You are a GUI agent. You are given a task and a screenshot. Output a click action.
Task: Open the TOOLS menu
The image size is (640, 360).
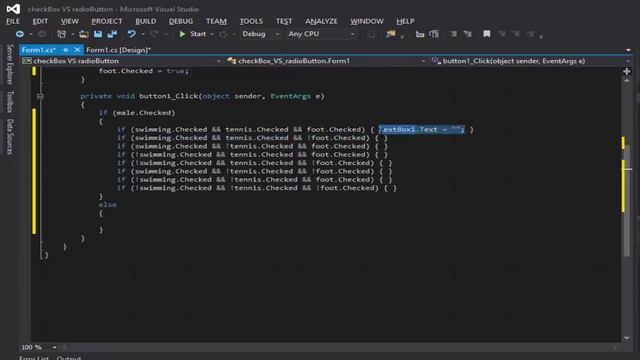tap(251, 21)
